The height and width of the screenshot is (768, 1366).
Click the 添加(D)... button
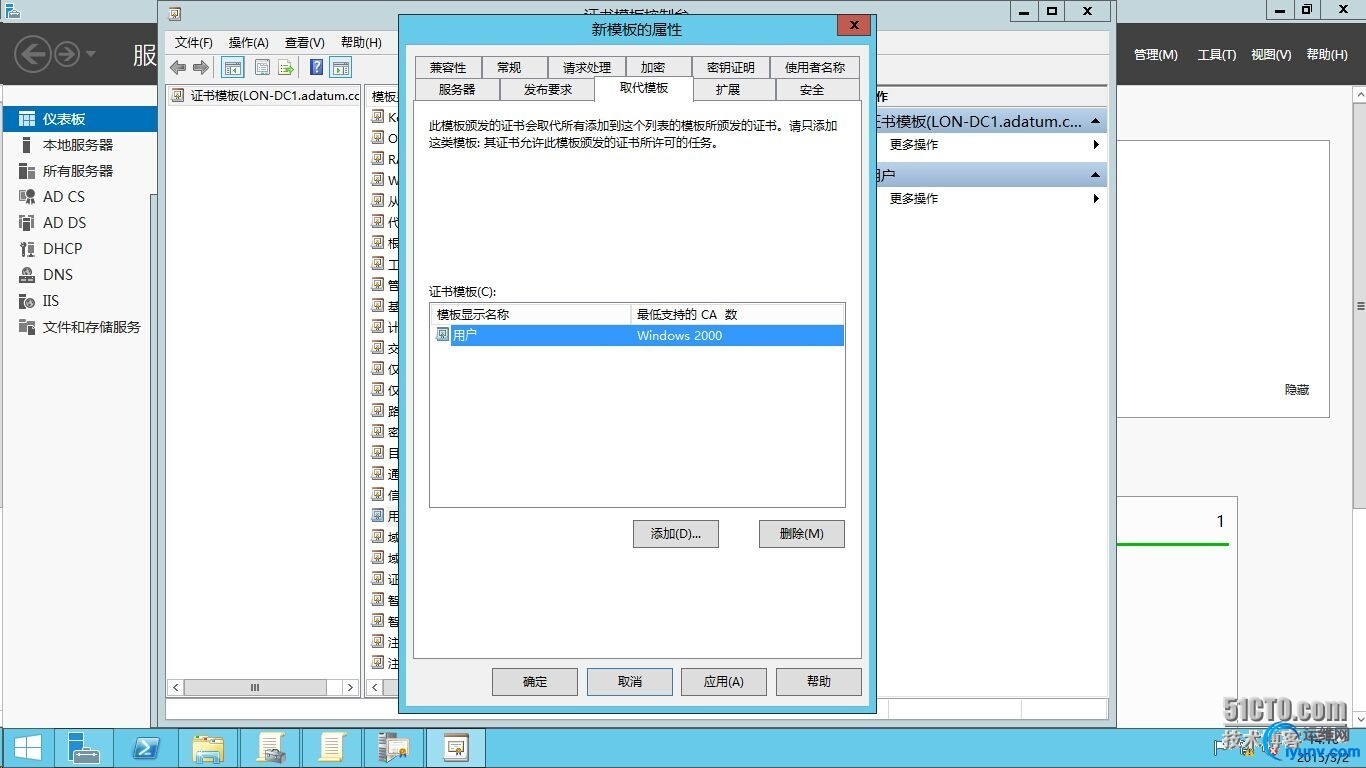[676, 534]
